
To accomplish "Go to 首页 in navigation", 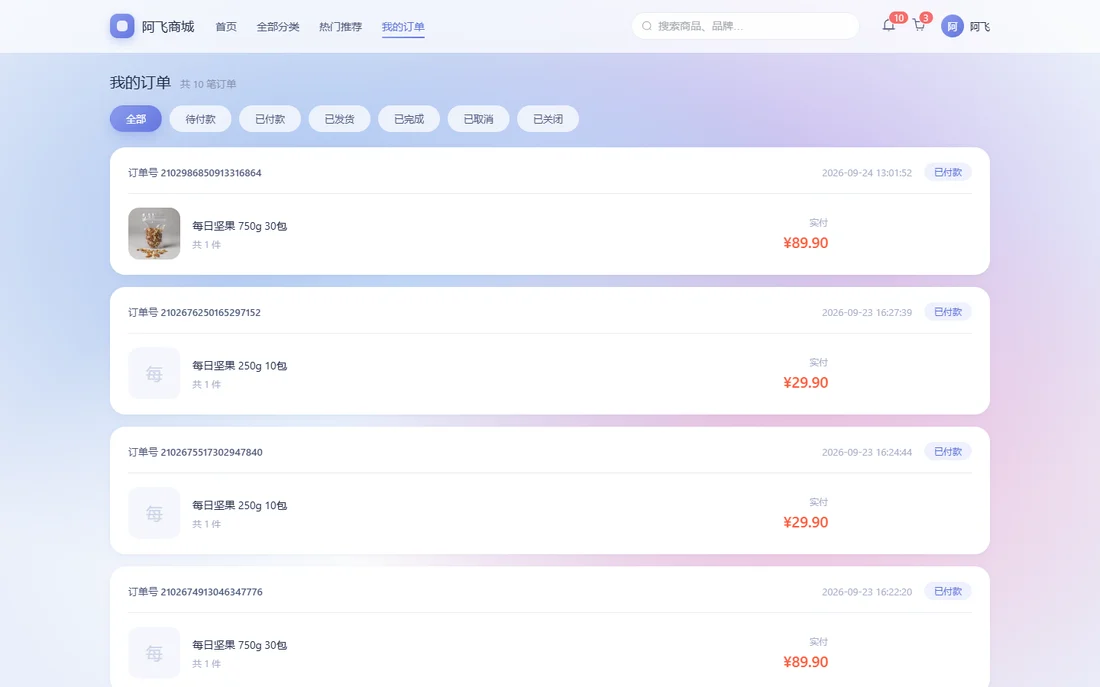I will pos(226,27).
